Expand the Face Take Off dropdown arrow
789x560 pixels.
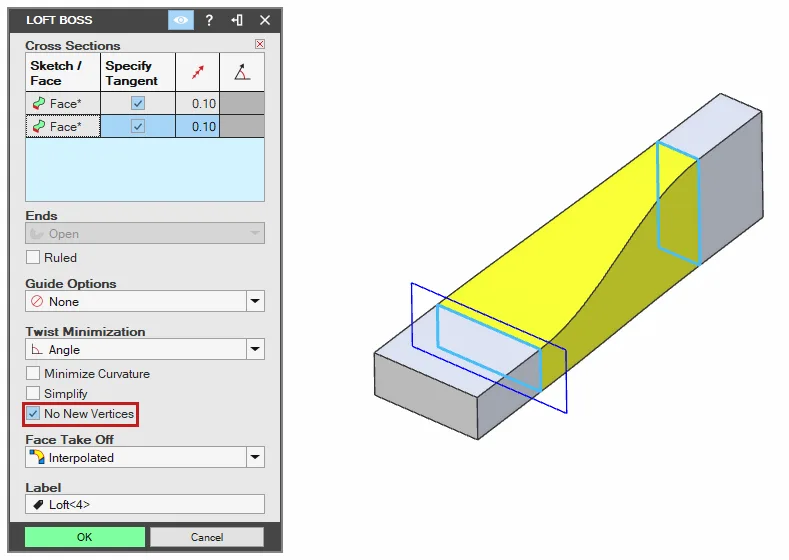[255, 457]
